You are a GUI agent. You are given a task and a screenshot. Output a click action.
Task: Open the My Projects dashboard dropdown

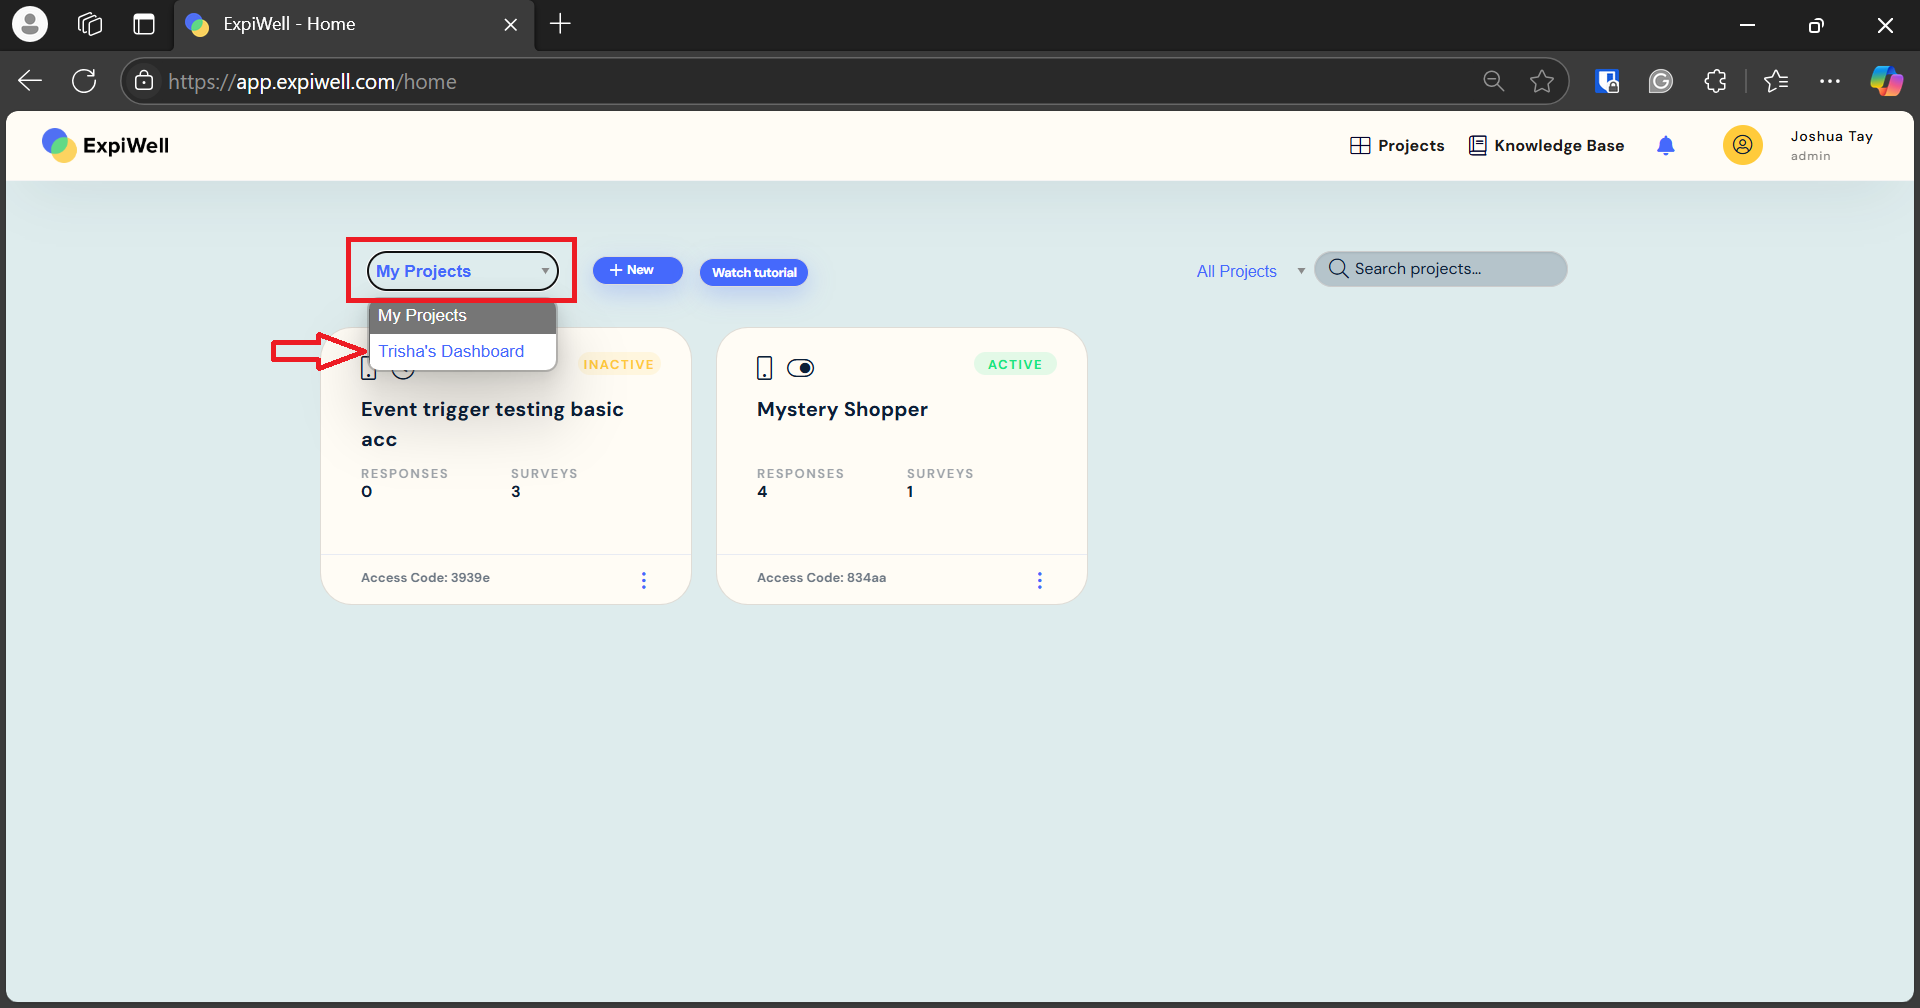coord(463,271)
